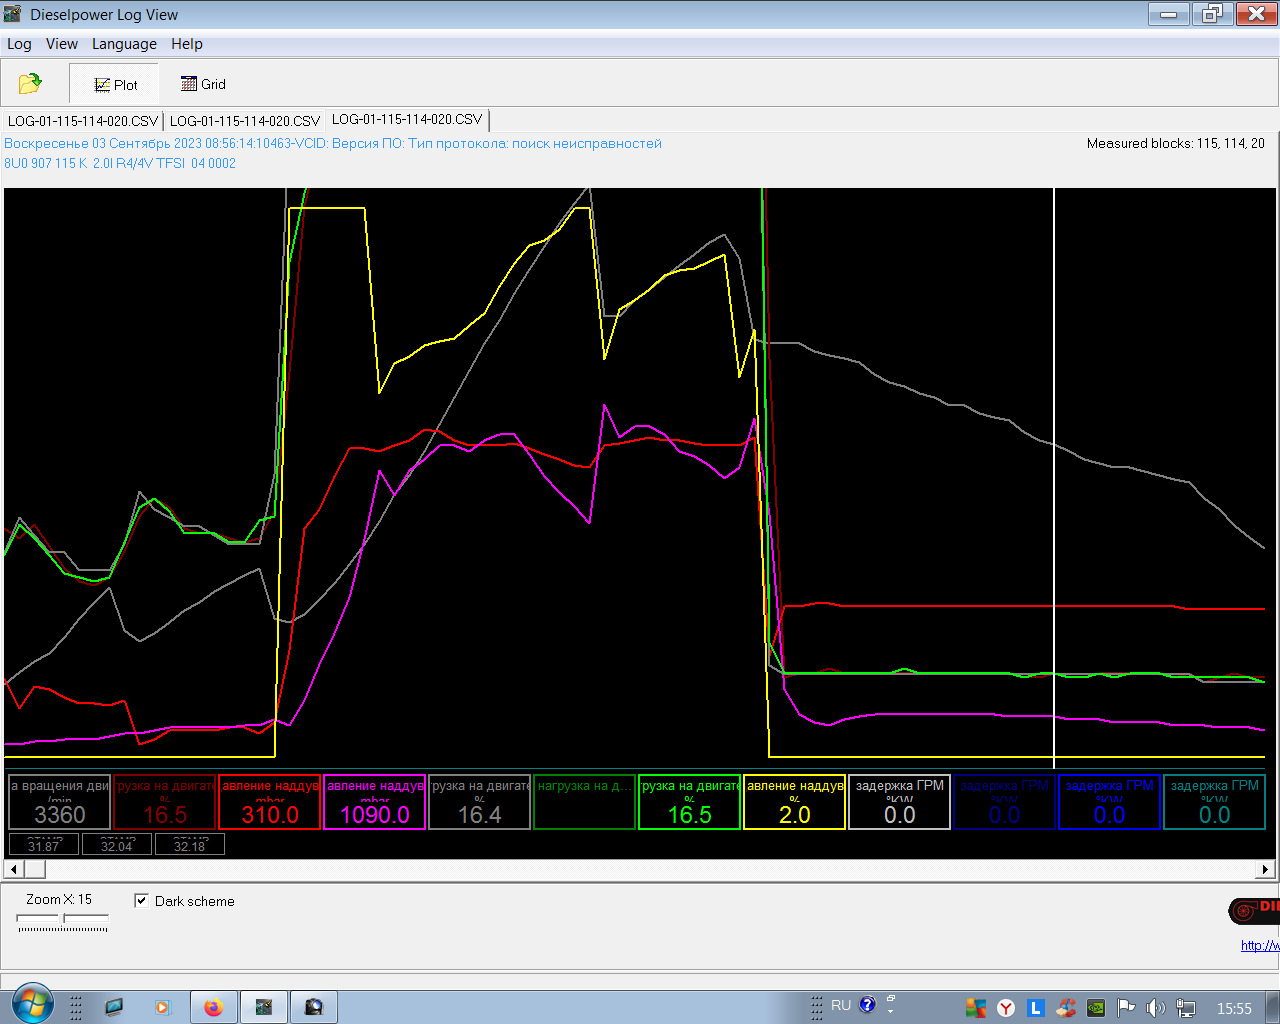Select the second LOG-01-115-114-020.CSV tab

245,121
